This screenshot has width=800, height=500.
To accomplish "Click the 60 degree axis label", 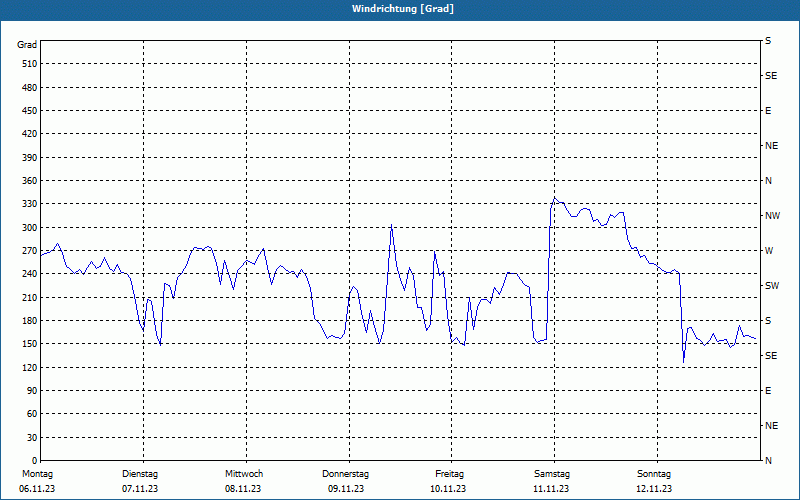I will [32, 413].
